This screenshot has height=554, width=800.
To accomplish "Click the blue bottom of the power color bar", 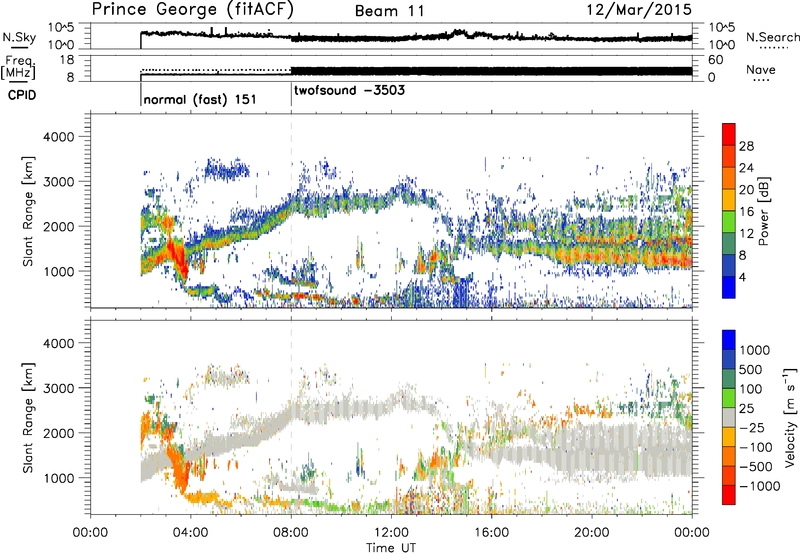I will pos(729,287).
